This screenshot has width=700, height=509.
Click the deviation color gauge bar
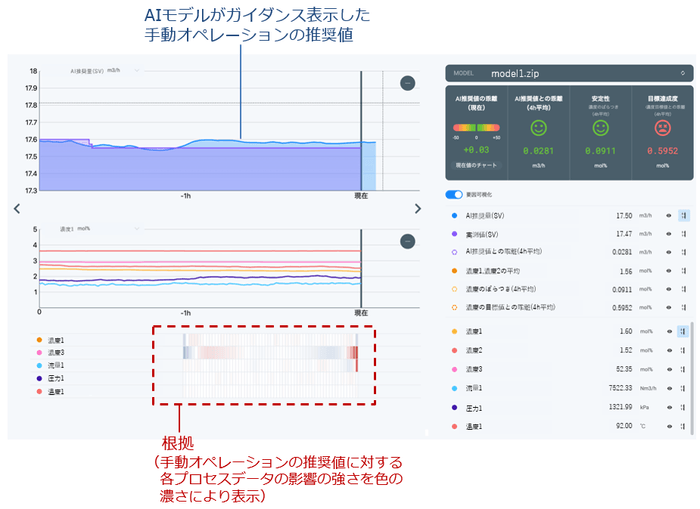(476, 128)
